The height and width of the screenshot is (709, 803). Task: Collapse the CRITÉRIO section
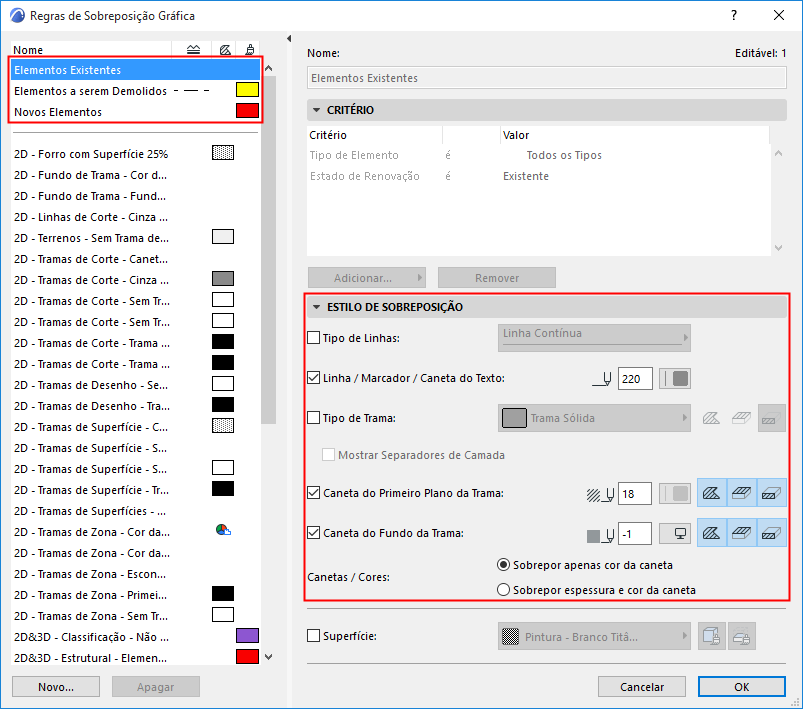pos(316,110)
